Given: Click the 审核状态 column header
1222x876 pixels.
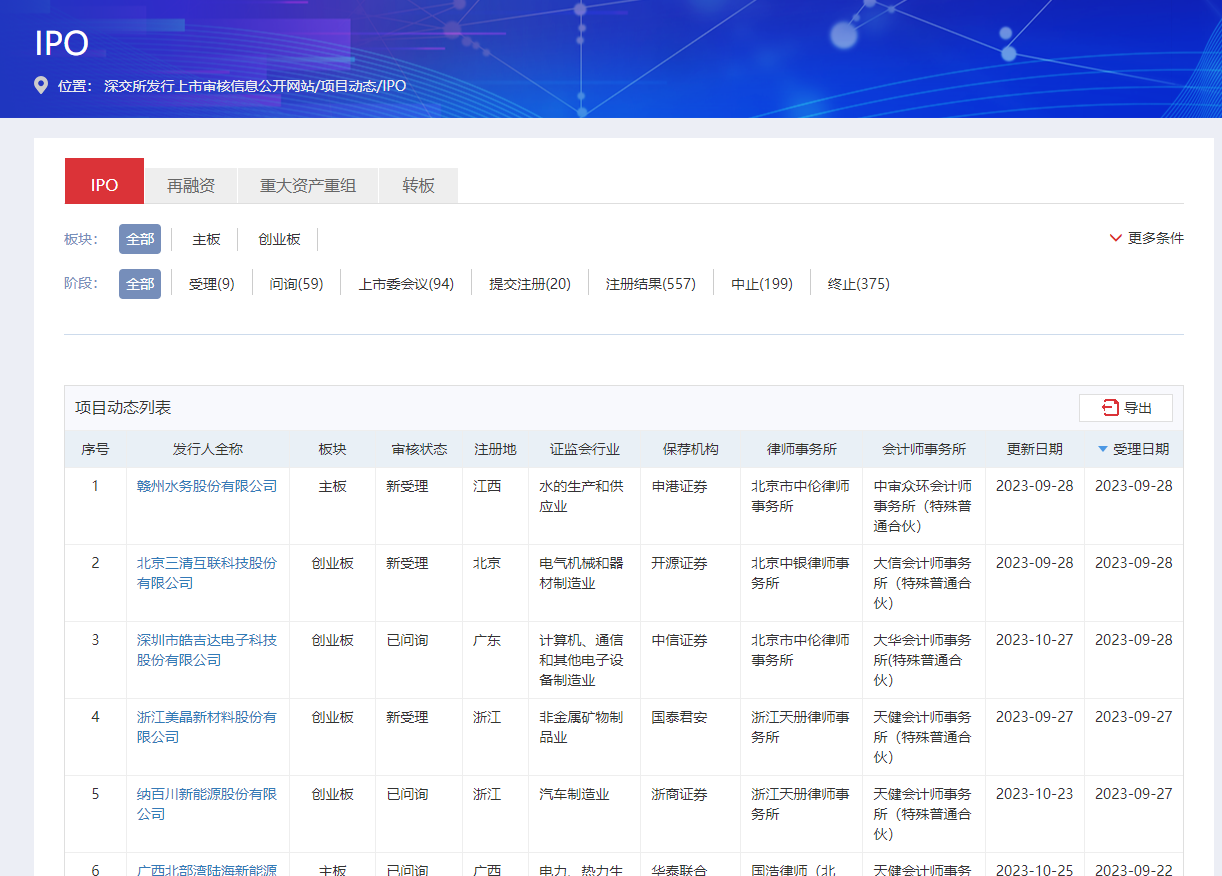Looking at the screenshot, I should (x=419, y=450).
